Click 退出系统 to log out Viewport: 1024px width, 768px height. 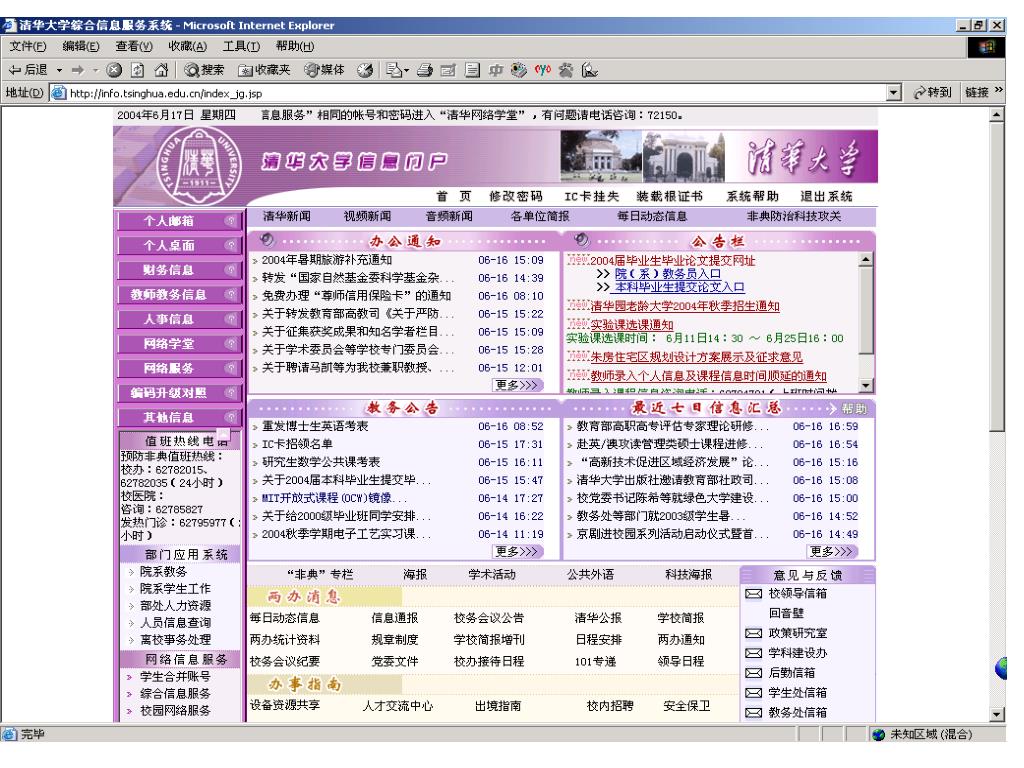[826, 196]
